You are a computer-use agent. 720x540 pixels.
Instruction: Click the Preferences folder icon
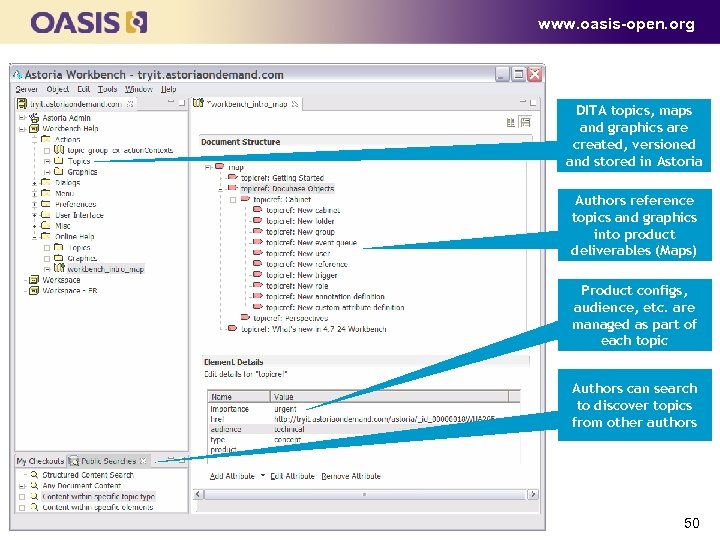(46, 203)
